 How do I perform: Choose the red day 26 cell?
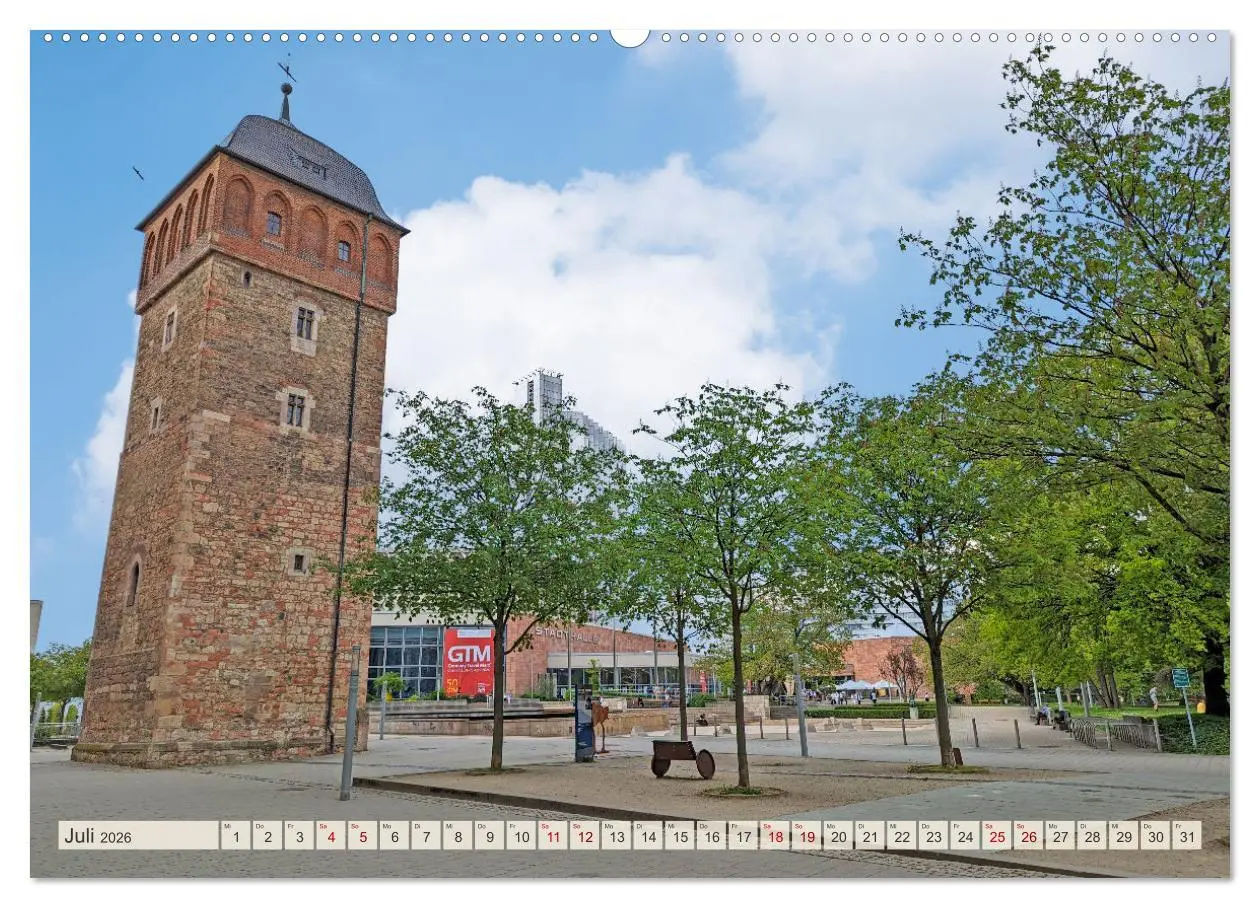1029,836
